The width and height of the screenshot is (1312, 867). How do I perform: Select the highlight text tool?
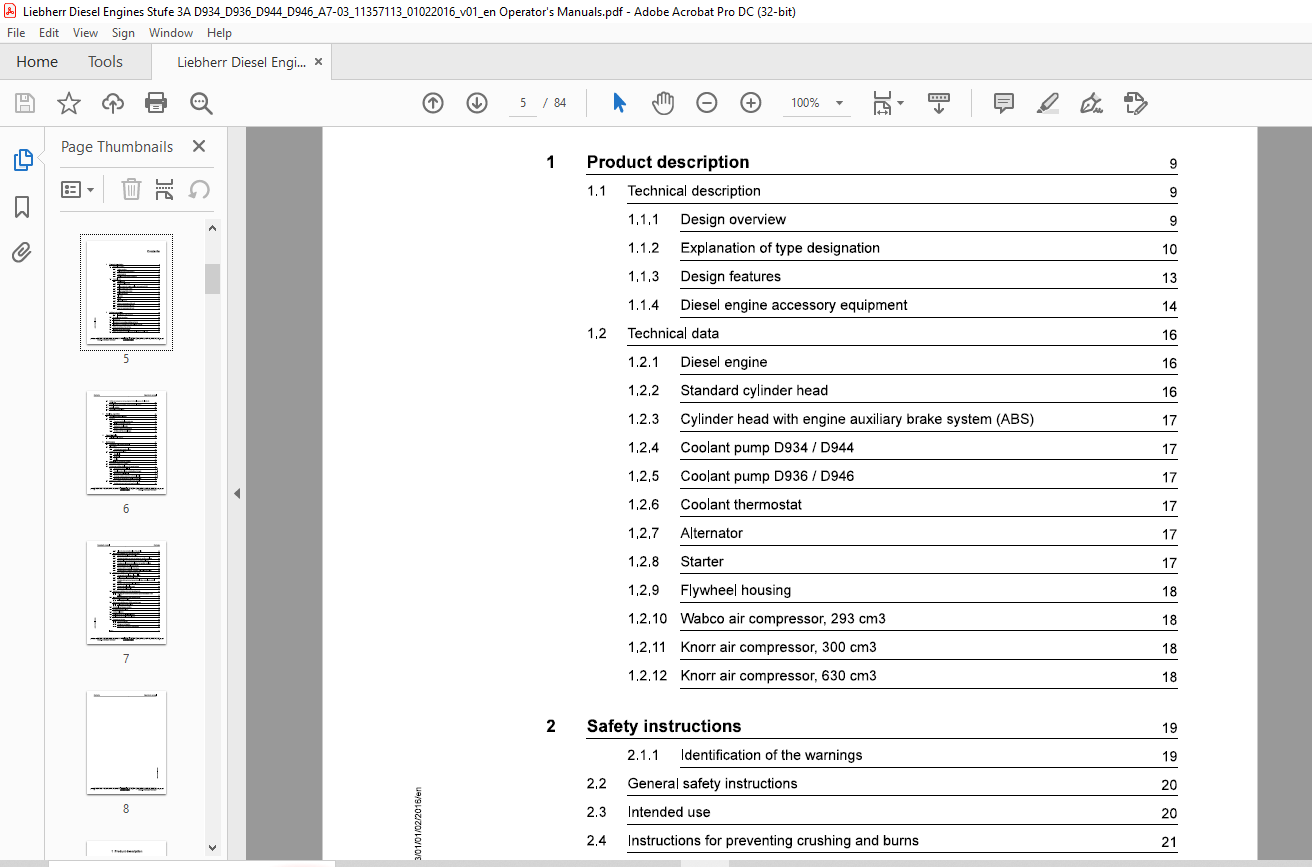pos(1047,103)
